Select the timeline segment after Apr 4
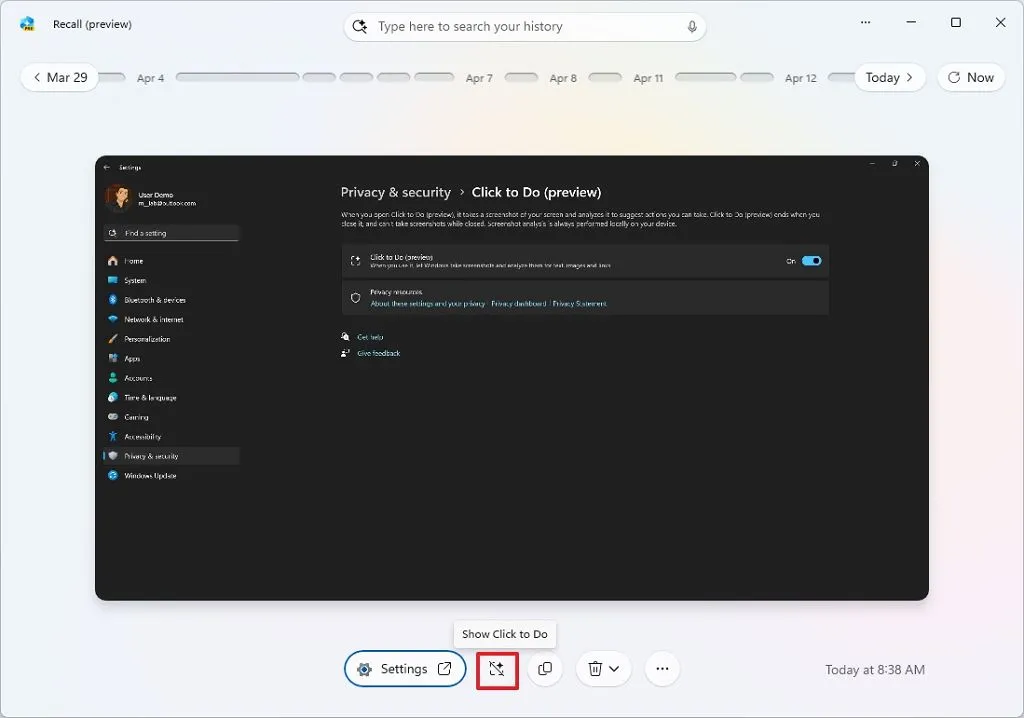The image size is (1024, 718). click(237, 77)
